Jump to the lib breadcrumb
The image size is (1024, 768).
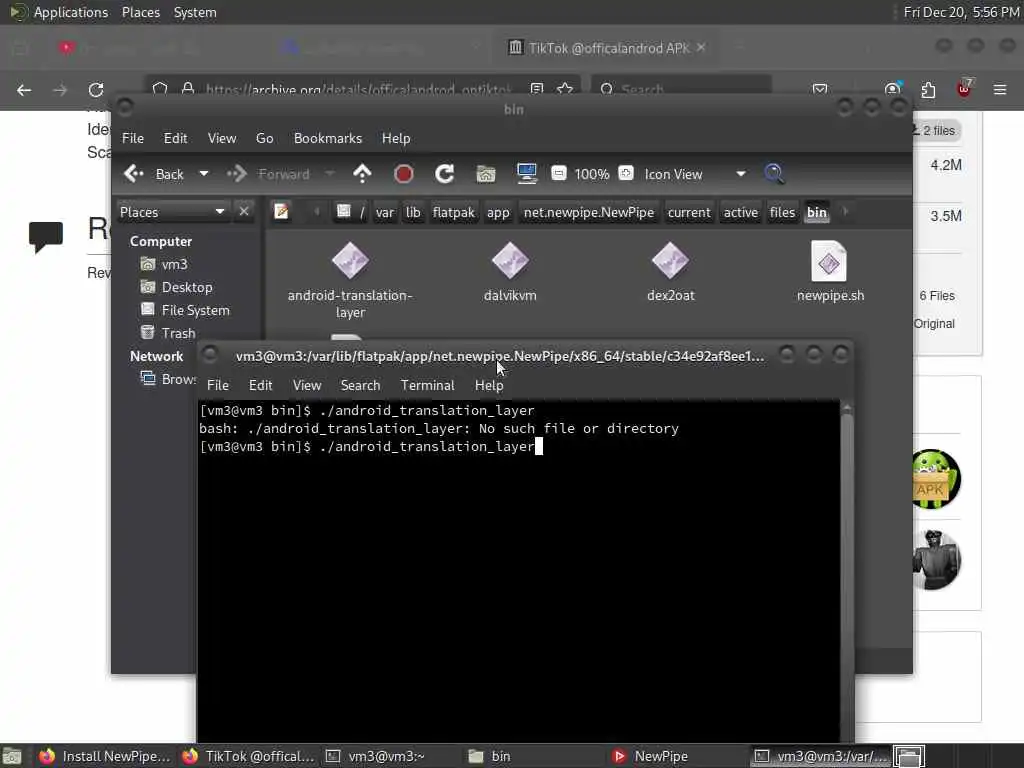click(413, 212)
